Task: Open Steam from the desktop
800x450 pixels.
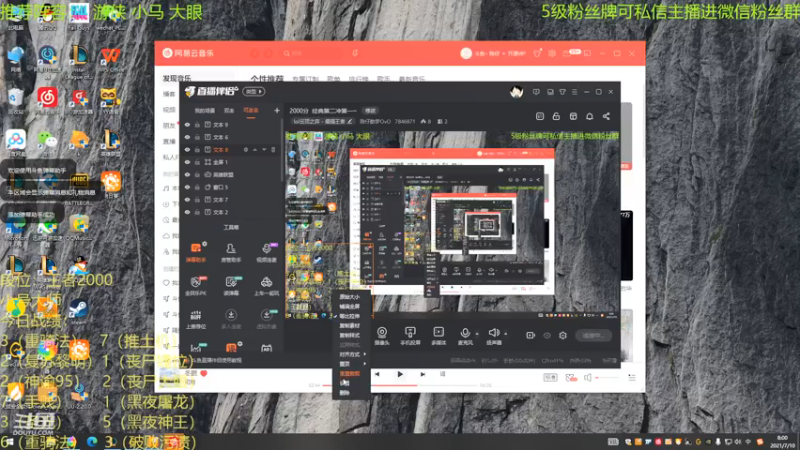Action: point(79,311)
